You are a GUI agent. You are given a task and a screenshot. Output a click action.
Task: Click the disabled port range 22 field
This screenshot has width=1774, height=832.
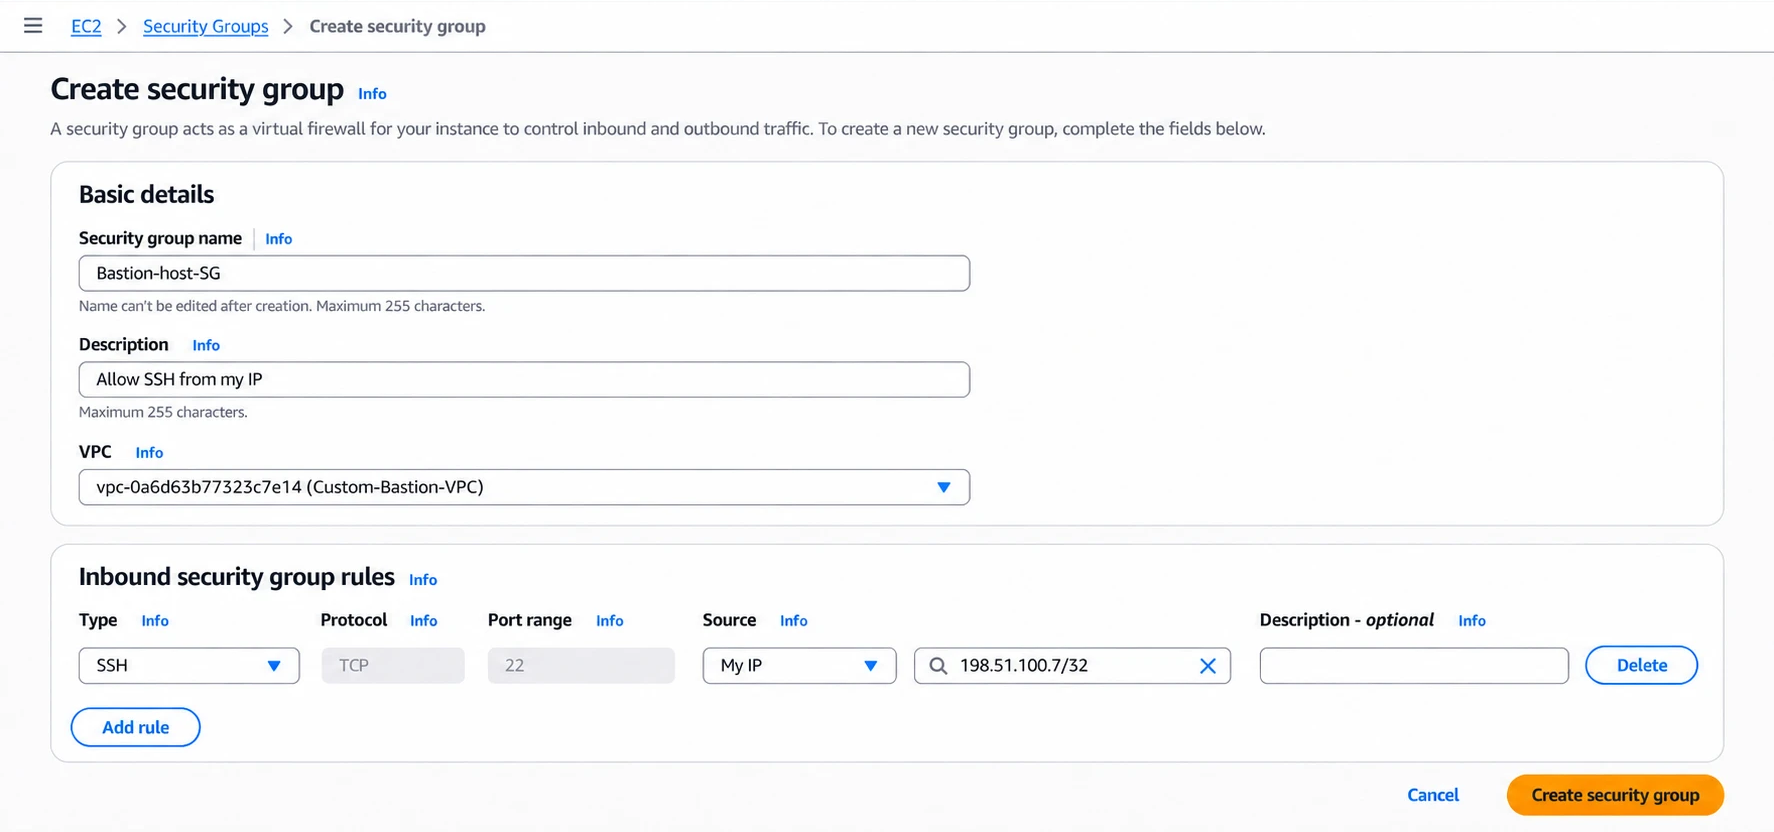pyautogui.click(x=581, y=666)
